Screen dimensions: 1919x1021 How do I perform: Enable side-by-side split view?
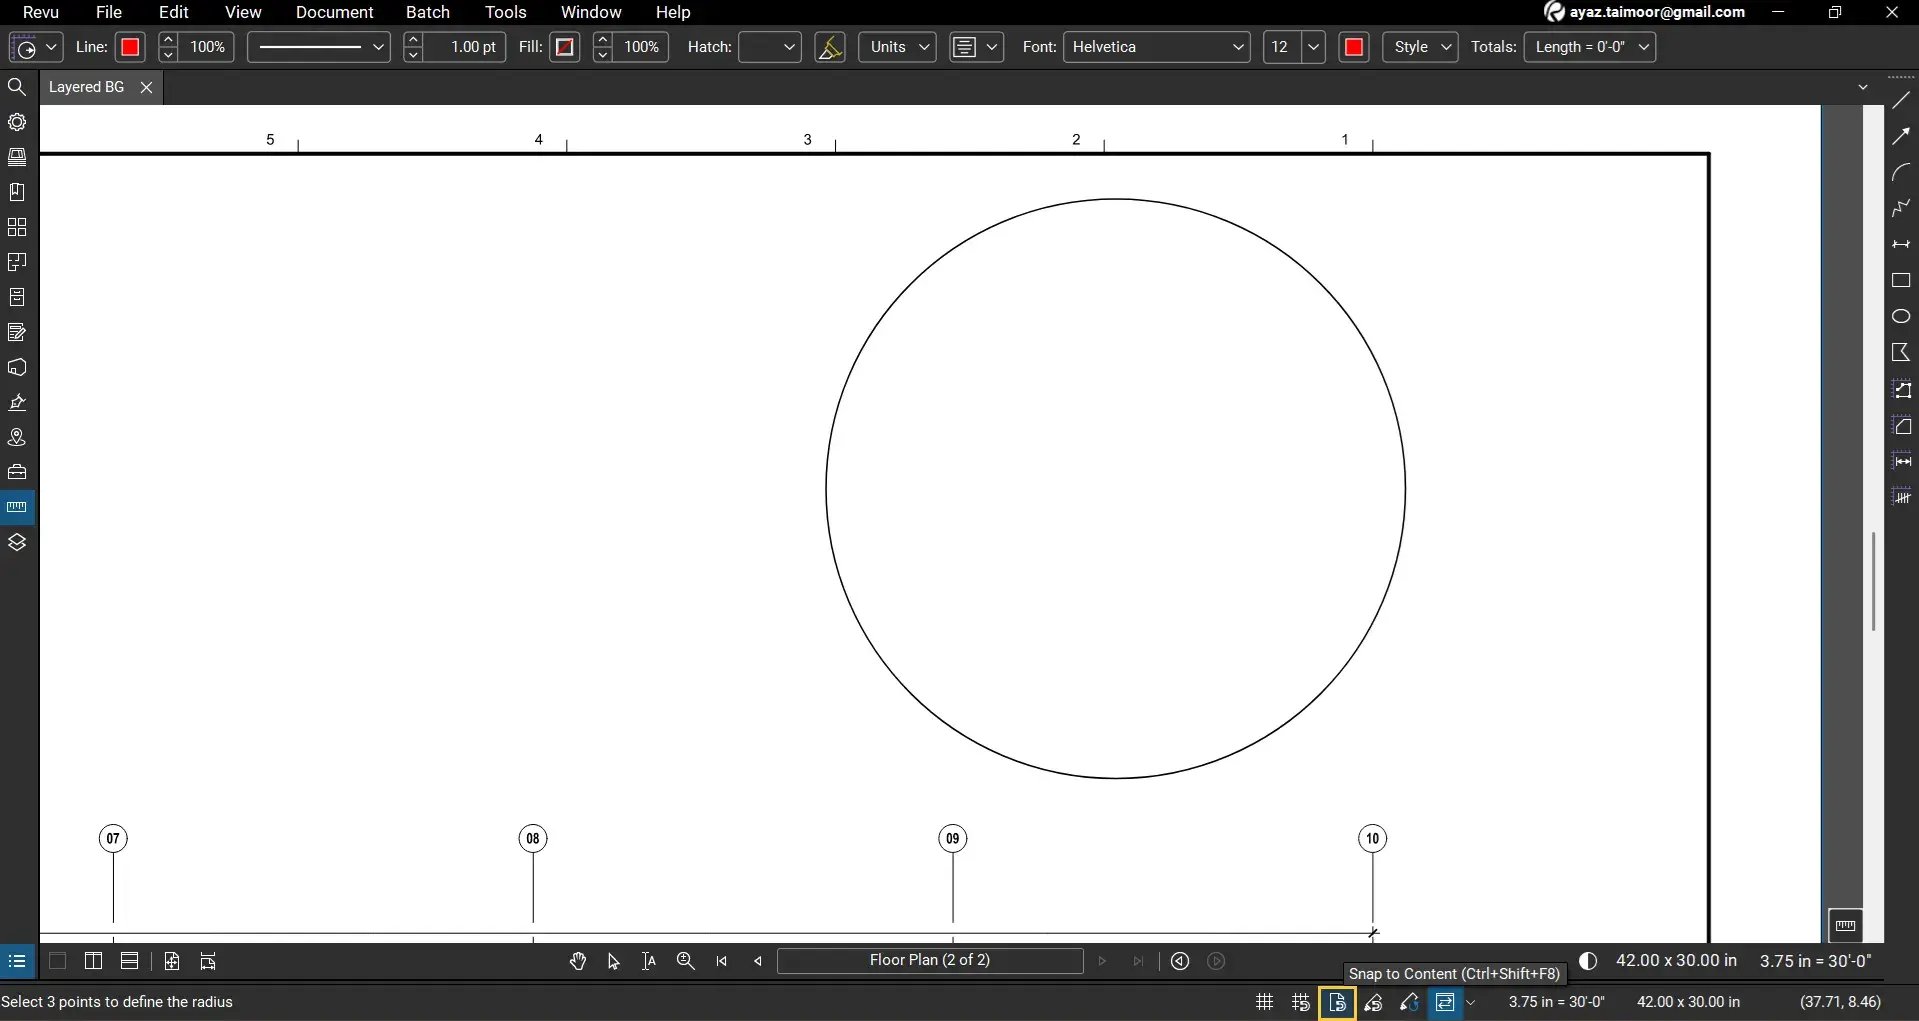[93, 961]
